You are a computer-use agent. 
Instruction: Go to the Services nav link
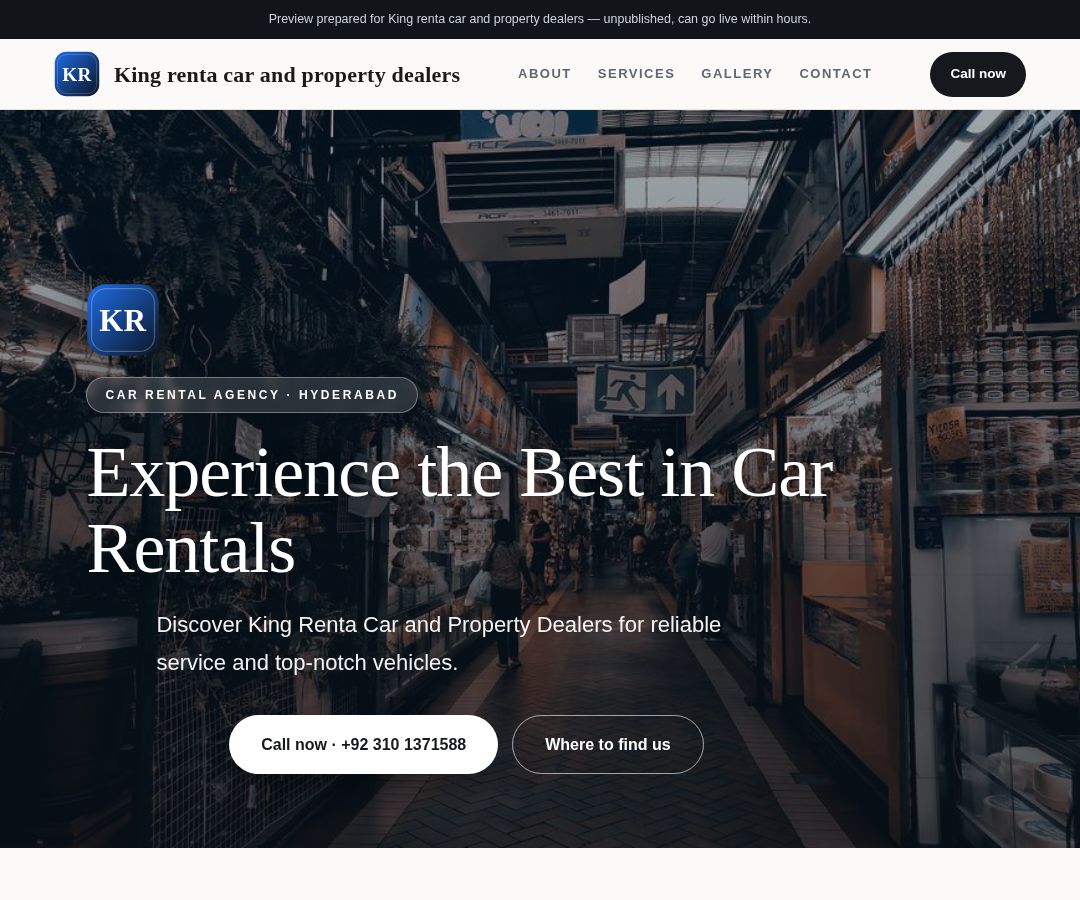(636, 74)
